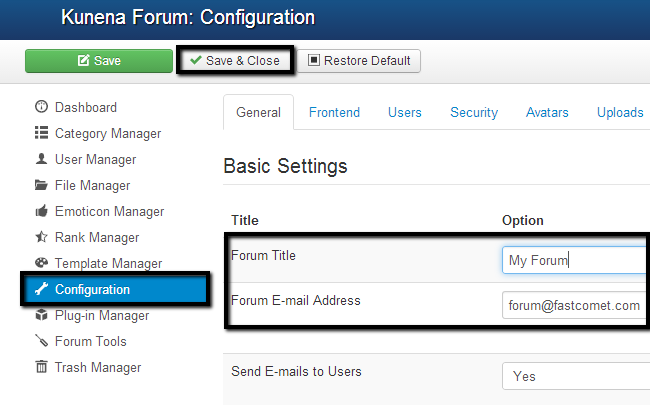Click the Rank Manager star icon
650x405 pixels.
(41, 237)
